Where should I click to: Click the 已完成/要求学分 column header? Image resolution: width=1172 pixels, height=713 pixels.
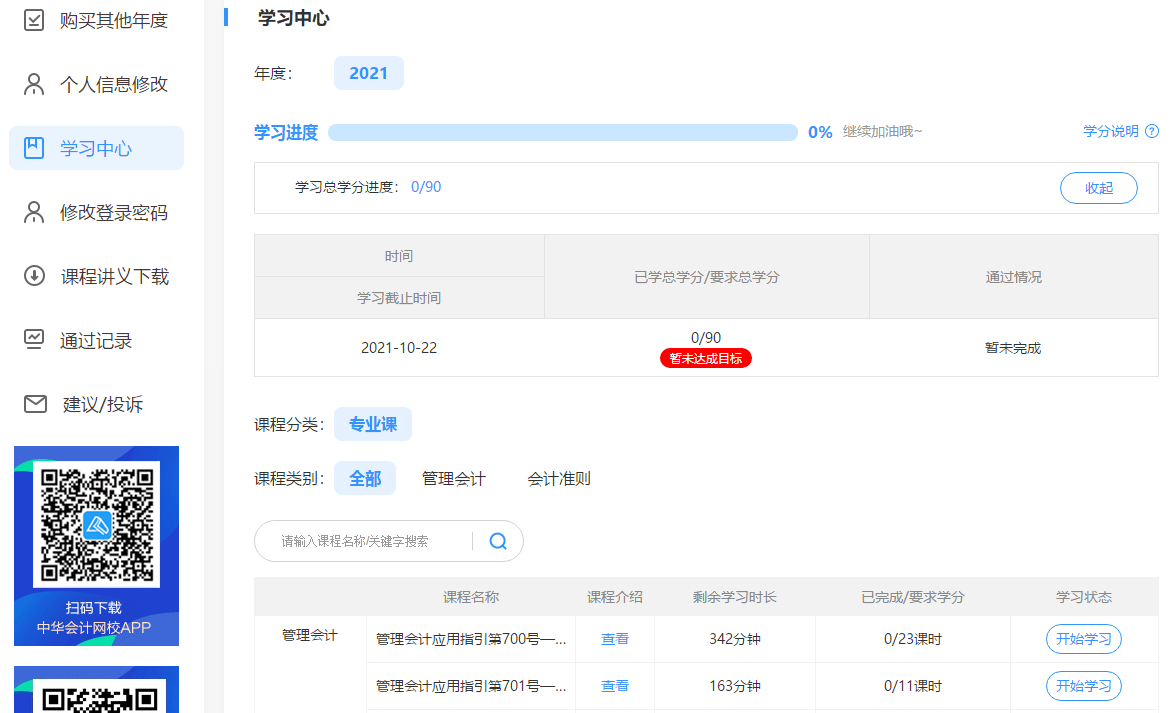coord(913,597)
